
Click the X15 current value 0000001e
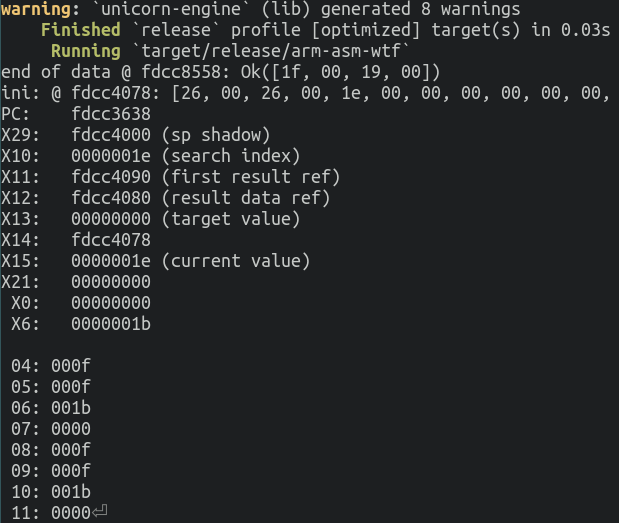tap(111, 261)
